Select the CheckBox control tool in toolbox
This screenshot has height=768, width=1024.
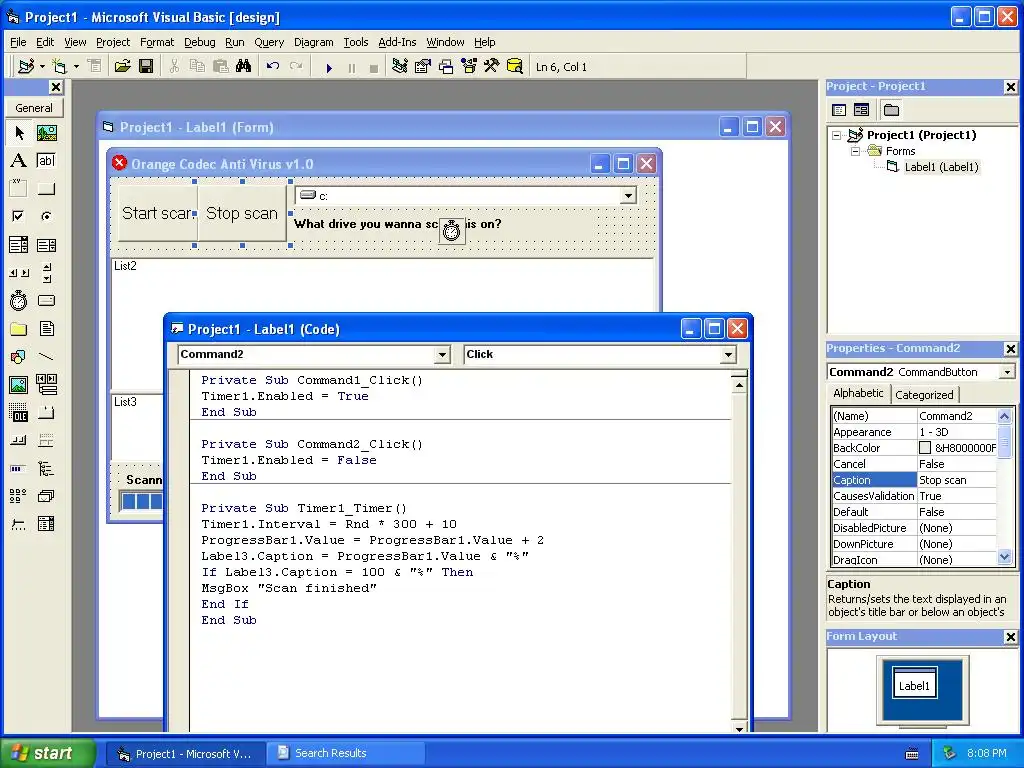coord(19,216)
